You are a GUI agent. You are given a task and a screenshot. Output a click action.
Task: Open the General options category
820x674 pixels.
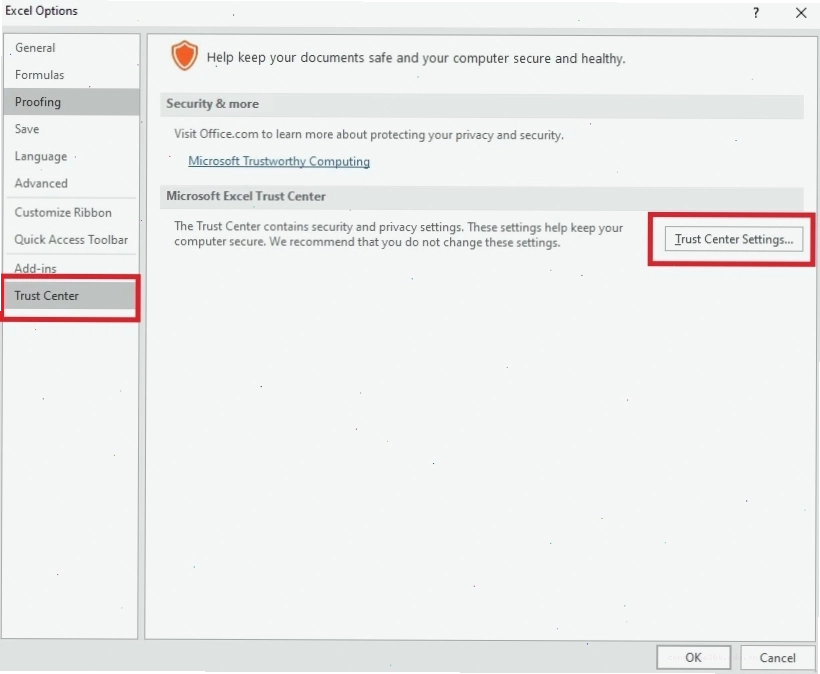pyautogui.click(x=71, y=48)
